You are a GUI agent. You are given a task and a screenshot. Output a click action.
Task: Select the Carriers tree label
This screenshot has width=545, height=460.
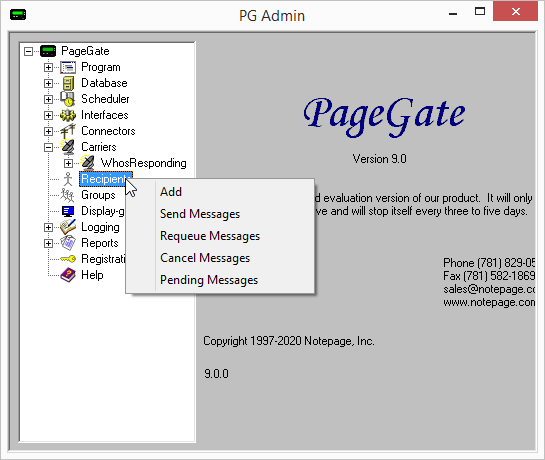[x=99, y=147]
